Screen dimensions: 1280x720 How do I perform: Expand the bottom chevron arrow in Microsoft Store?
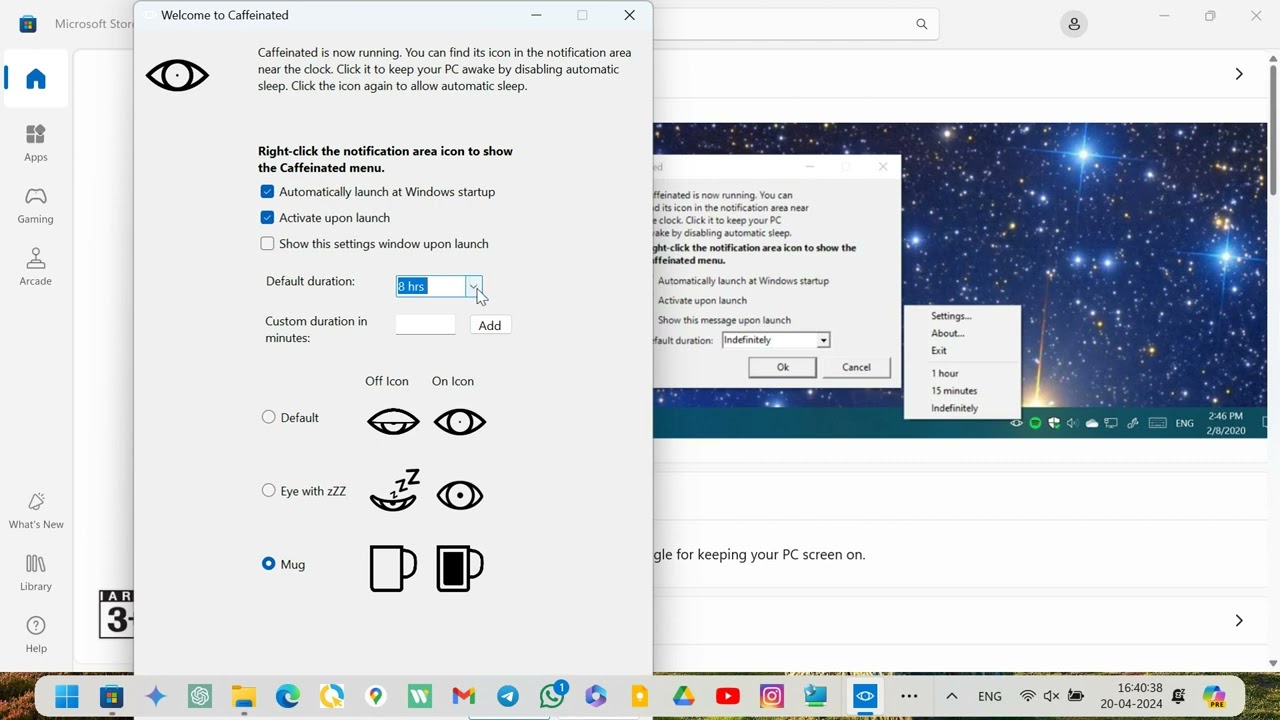pyautogui.click(x=1239, y=621)
